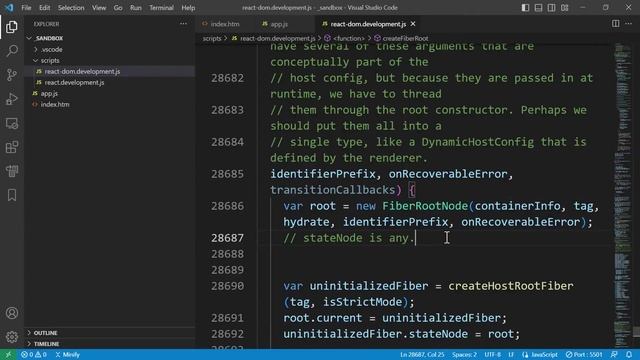
Task: Open app.js in explorer tree
Action: pos(109,93)
